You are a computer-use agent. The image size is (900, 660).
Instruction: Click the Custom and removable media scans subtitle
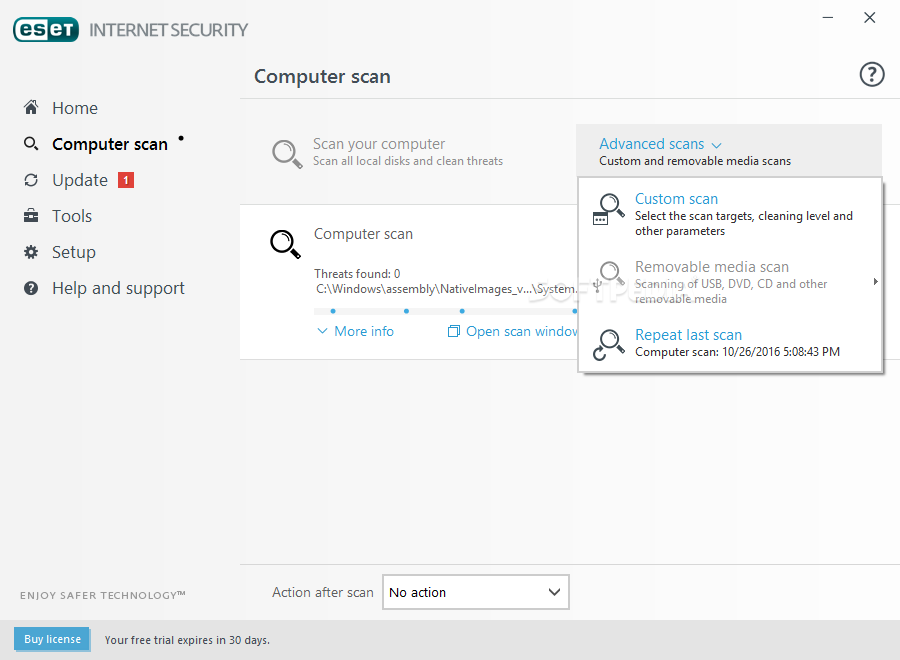pyautogui.click(x=695, y=161)
